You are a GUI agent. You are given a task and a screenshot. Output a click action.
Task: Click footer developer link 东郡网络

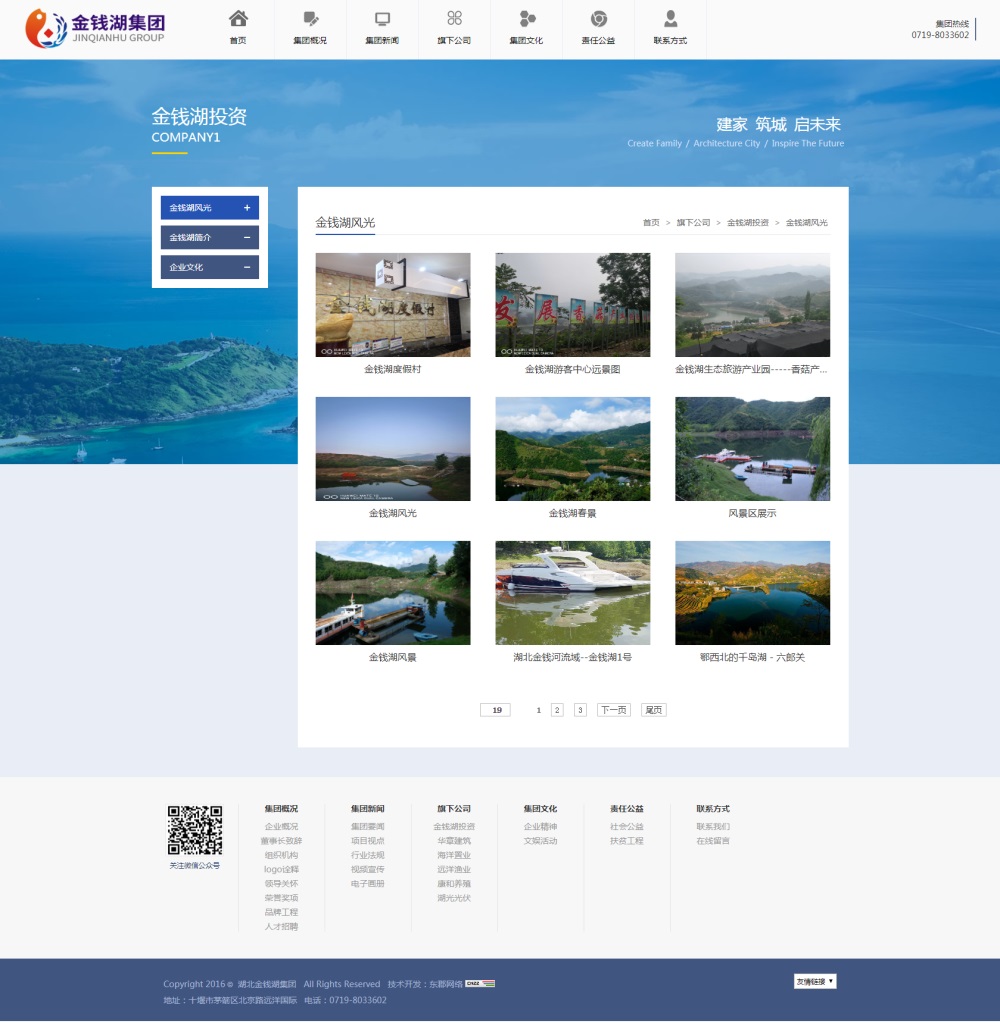click(x=446, y=984)
